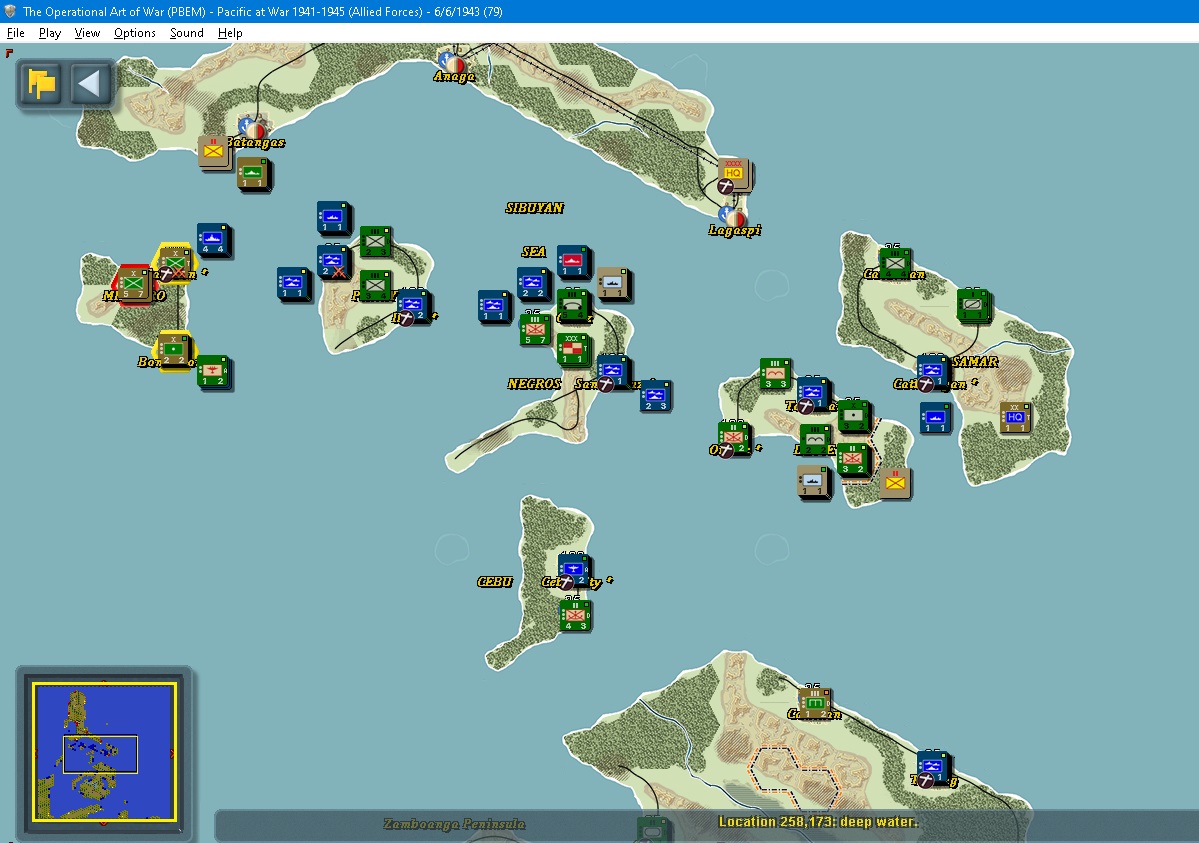Select the blue naval 2-3 unit east of Negros

coord(655,396)
